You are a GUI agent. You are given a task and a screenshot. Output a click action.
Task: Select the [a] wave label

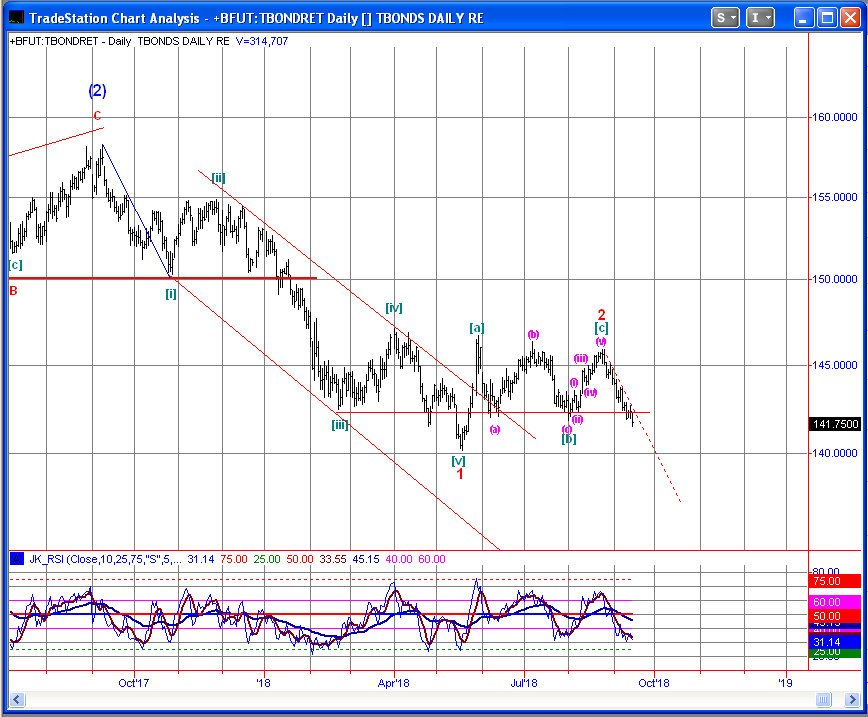tap(477, 328)
